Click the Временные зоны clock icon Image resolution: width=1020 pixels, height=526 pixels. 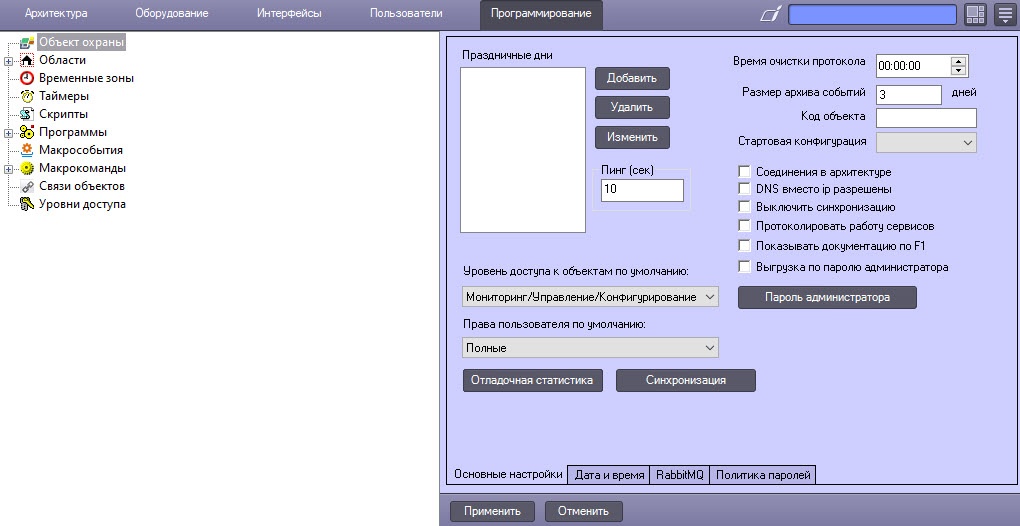(x=27, y=78)
